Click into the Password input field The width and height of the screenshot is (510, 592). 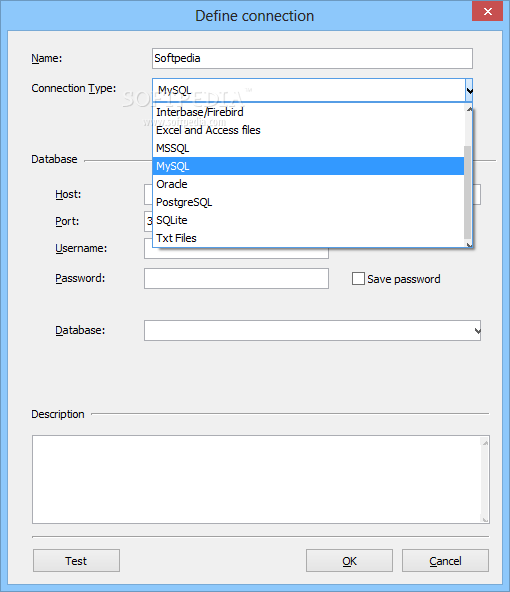(x=236, y=279)
